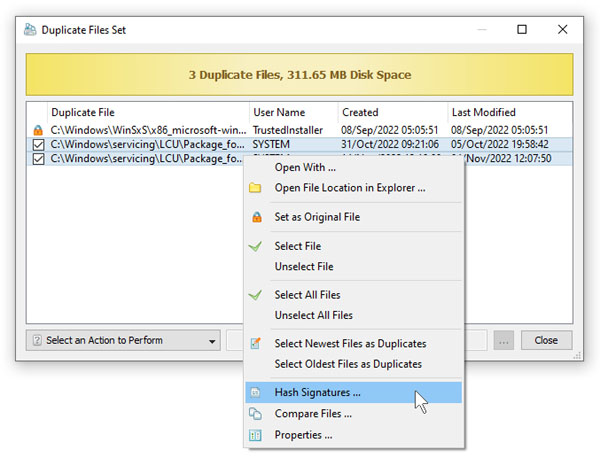Click the Compare Files menu icon
The width and height of the screenshot is (600, 458).
click(255, 414)
